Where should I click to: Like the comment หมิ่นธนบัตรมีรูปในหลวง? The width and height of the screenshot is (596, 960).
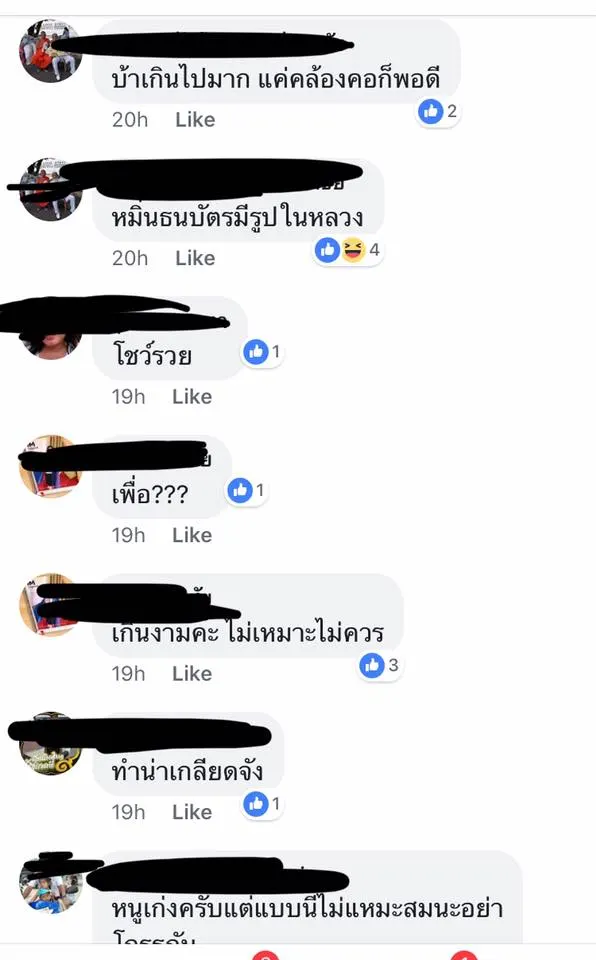coord(195,258)
